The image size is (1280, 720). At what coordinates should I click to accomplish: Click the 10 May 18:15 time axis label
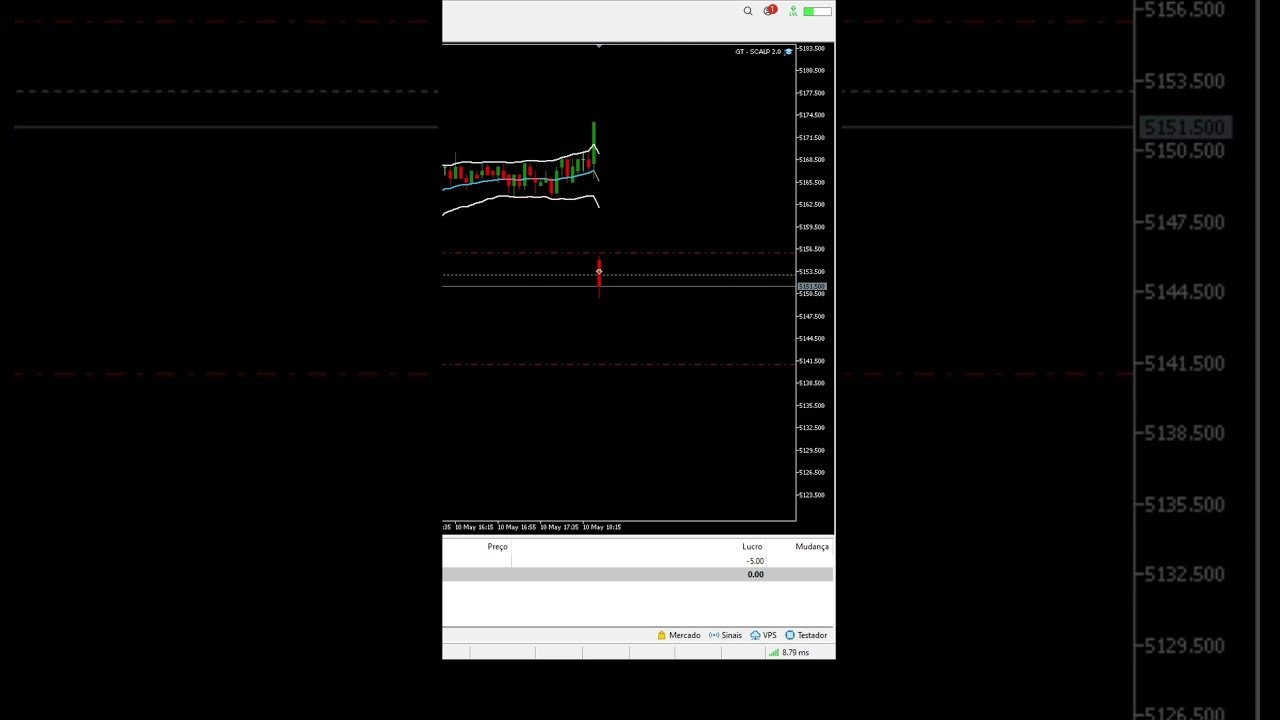pyautogui.click(x=602, y=527)
